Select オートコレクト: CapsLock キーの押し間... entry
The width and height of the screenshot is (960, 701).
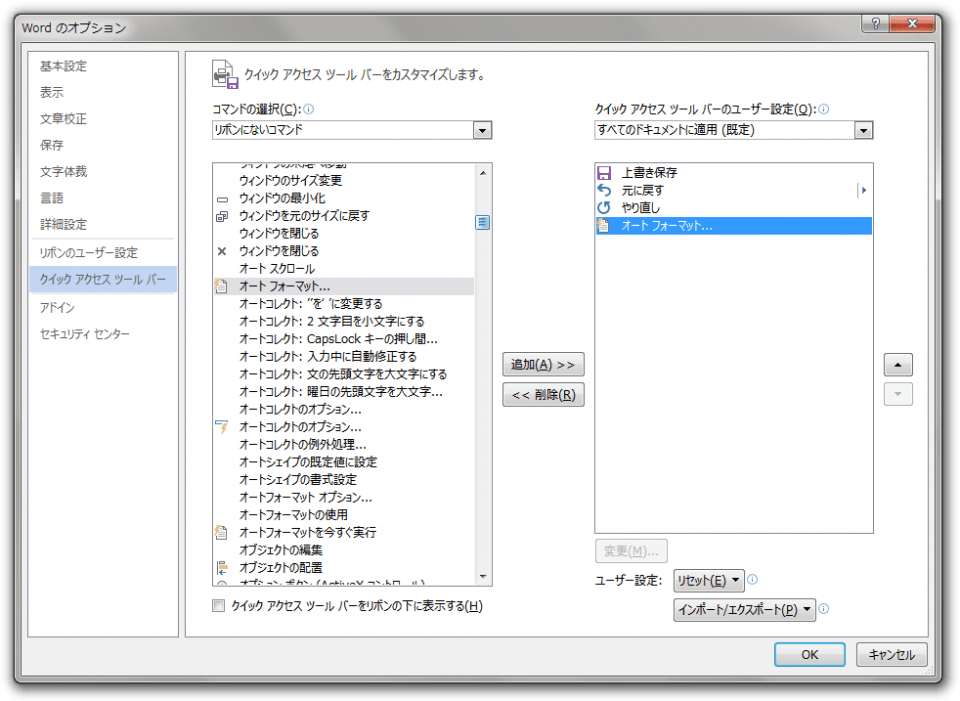coord(343,339)
